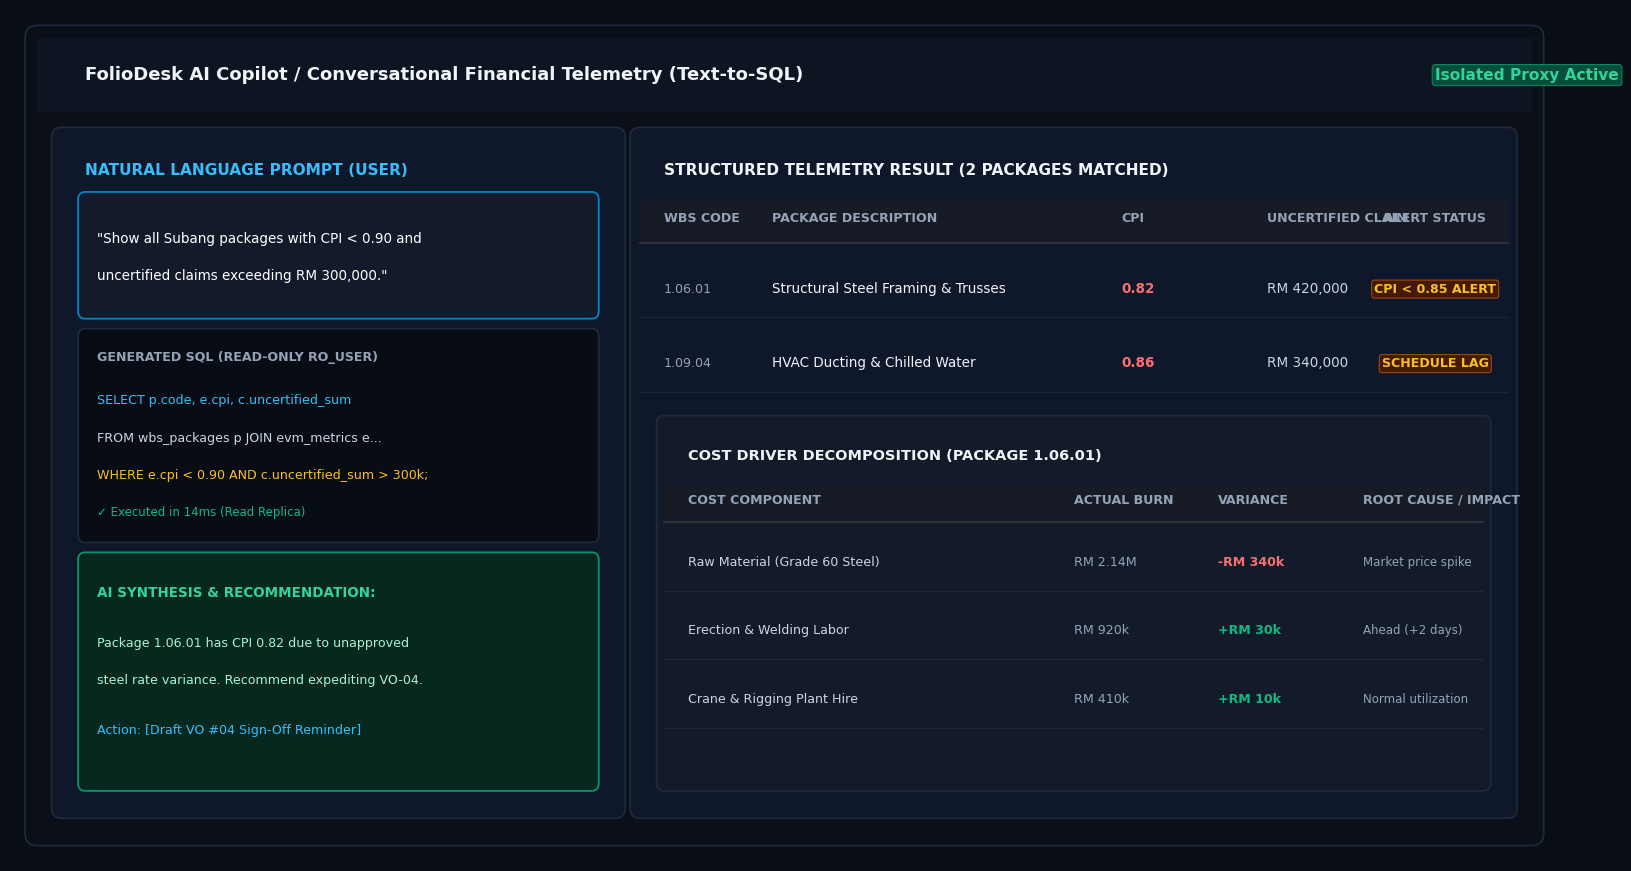
Task: Select WBS code 1.06.01 in results
Action: click(687, 289)
